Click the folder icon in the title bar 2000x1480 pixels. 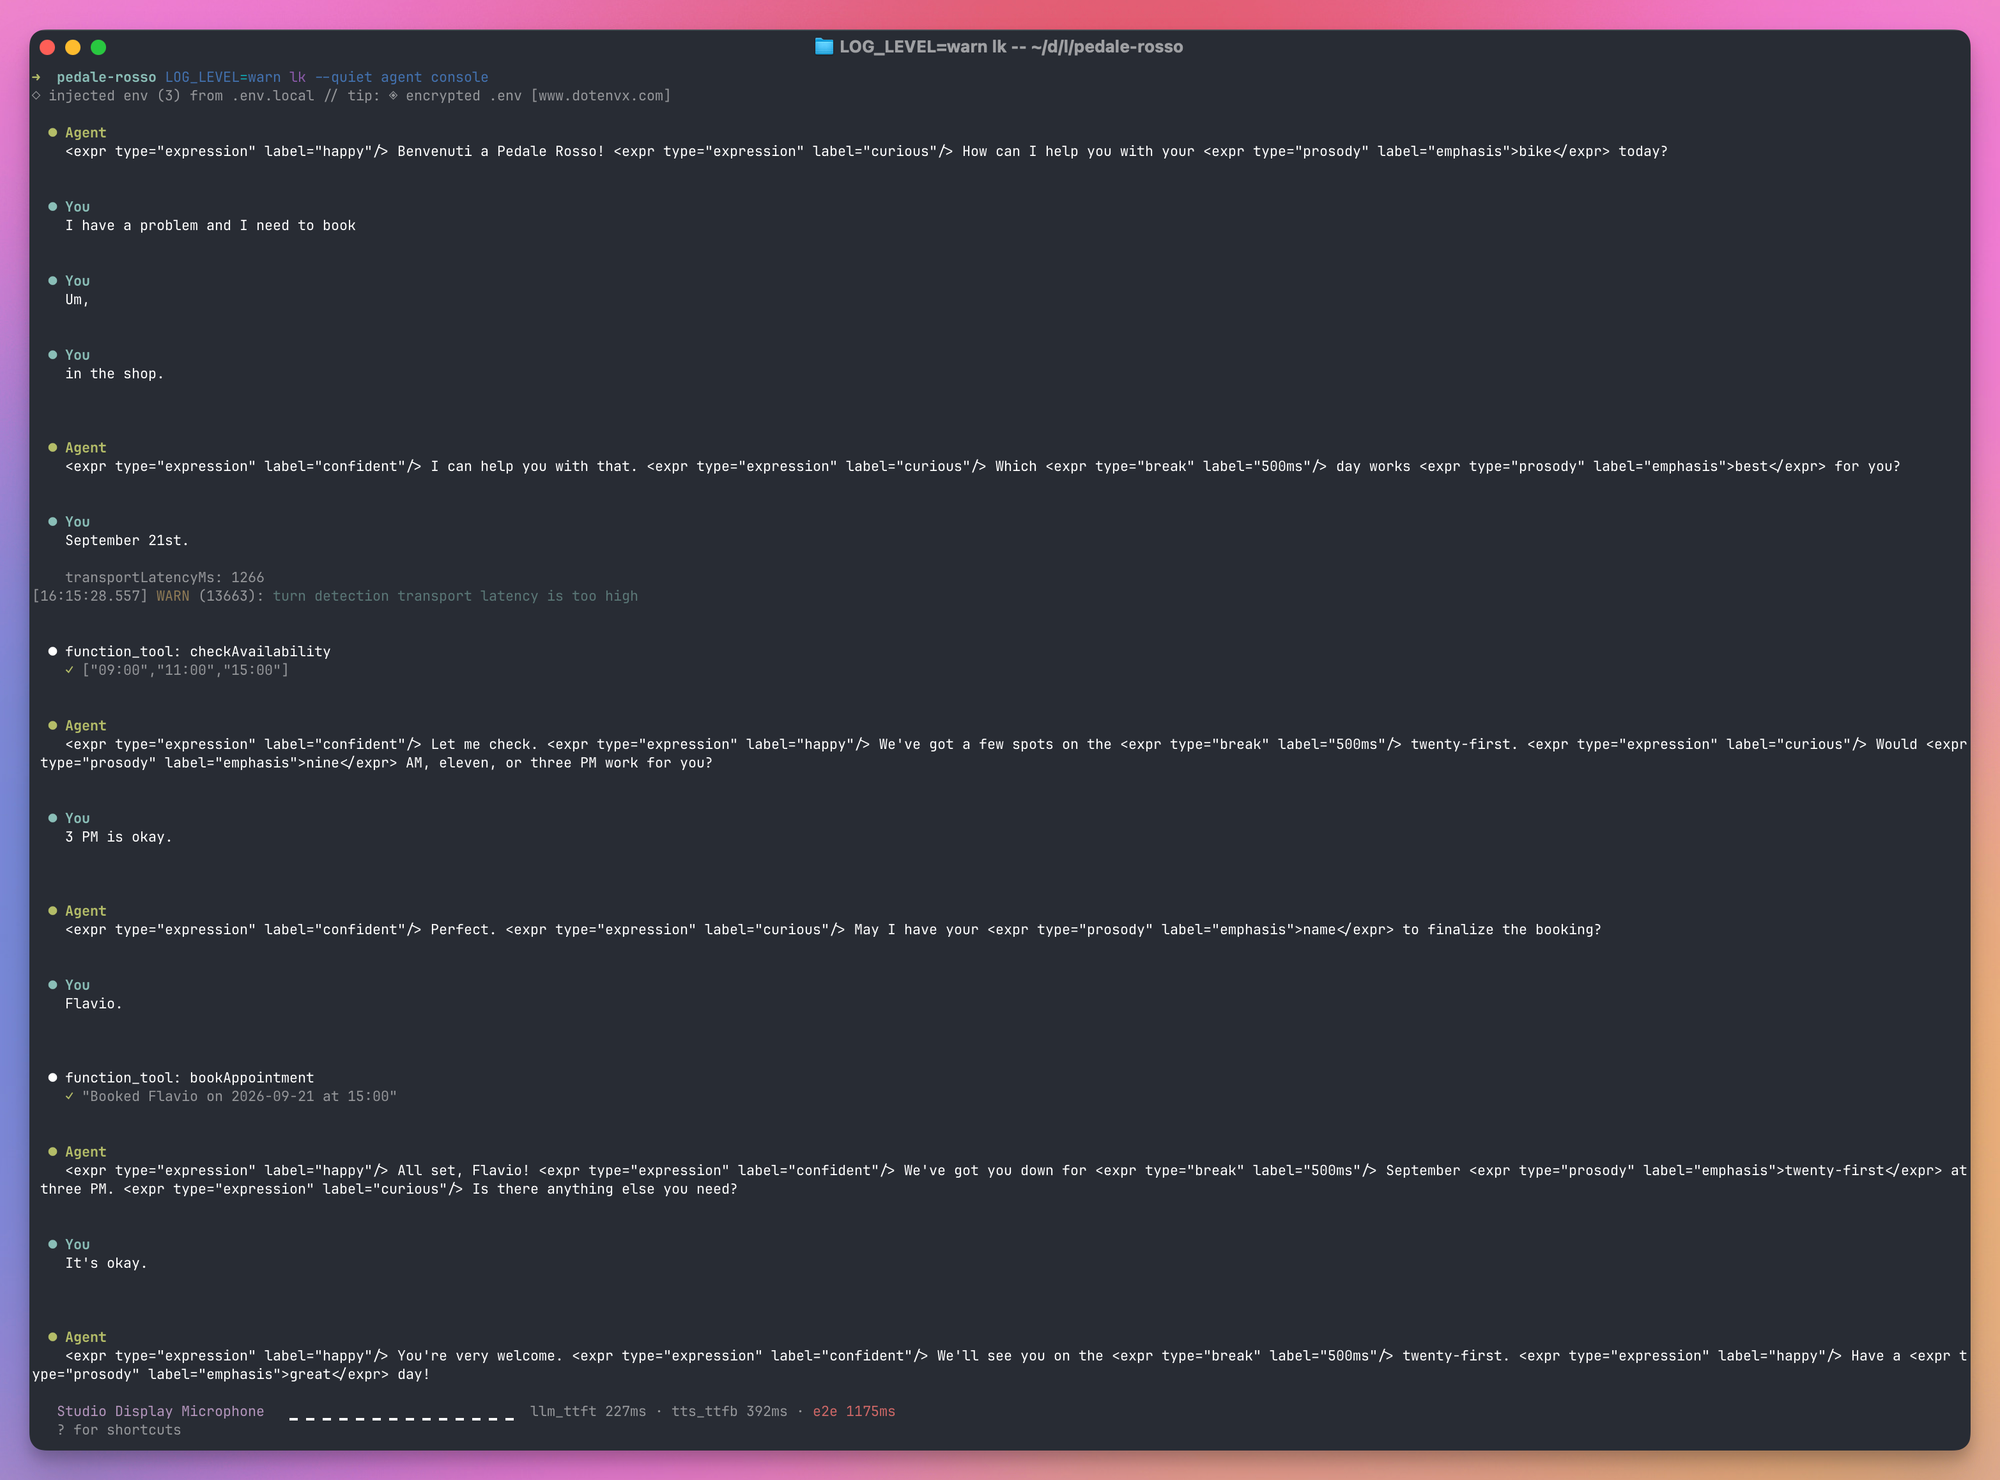click(823, 46)
